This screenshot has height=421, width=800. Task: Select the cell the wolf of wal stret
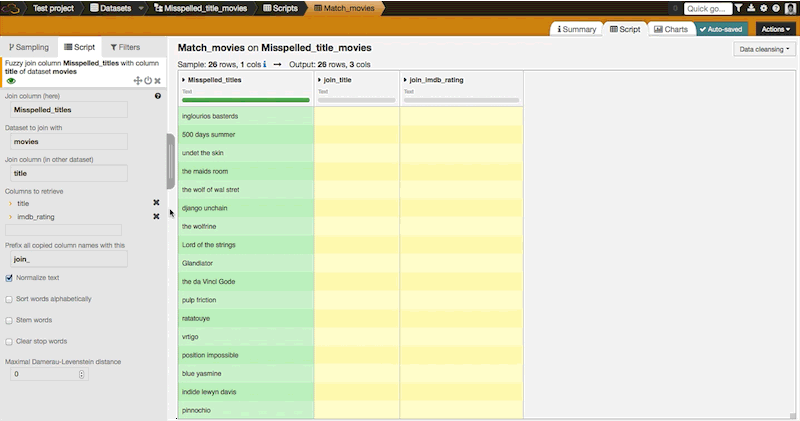pos(246,190)
